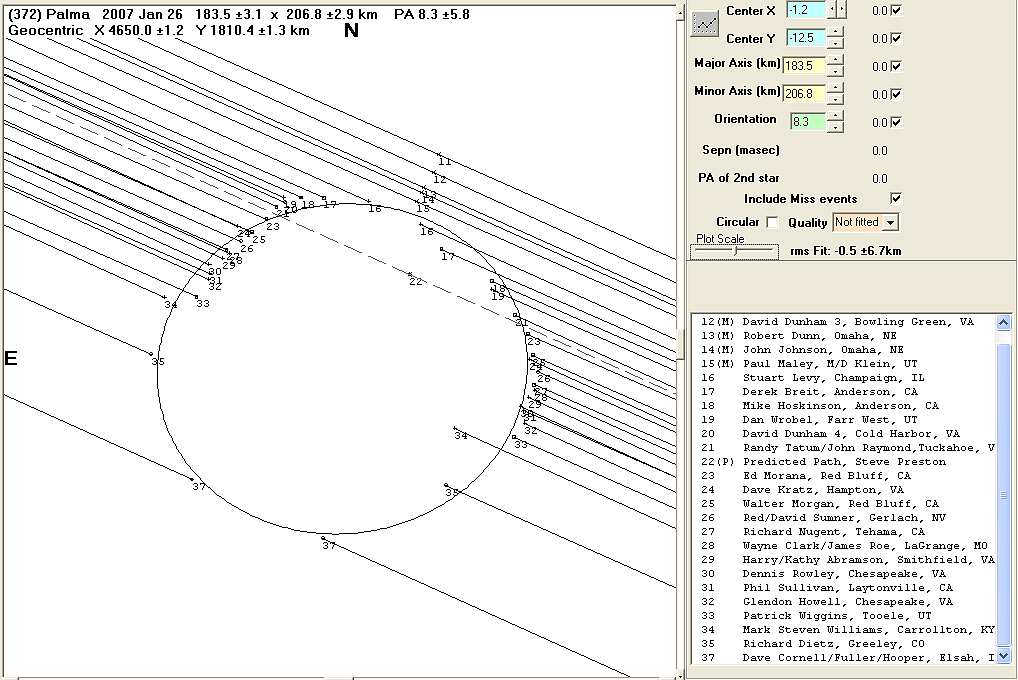Viewport: 1018px width, 680px height.
Task: Select row 34 Mark Steven Williams, Carrollton
Action: tap(843, 629)
